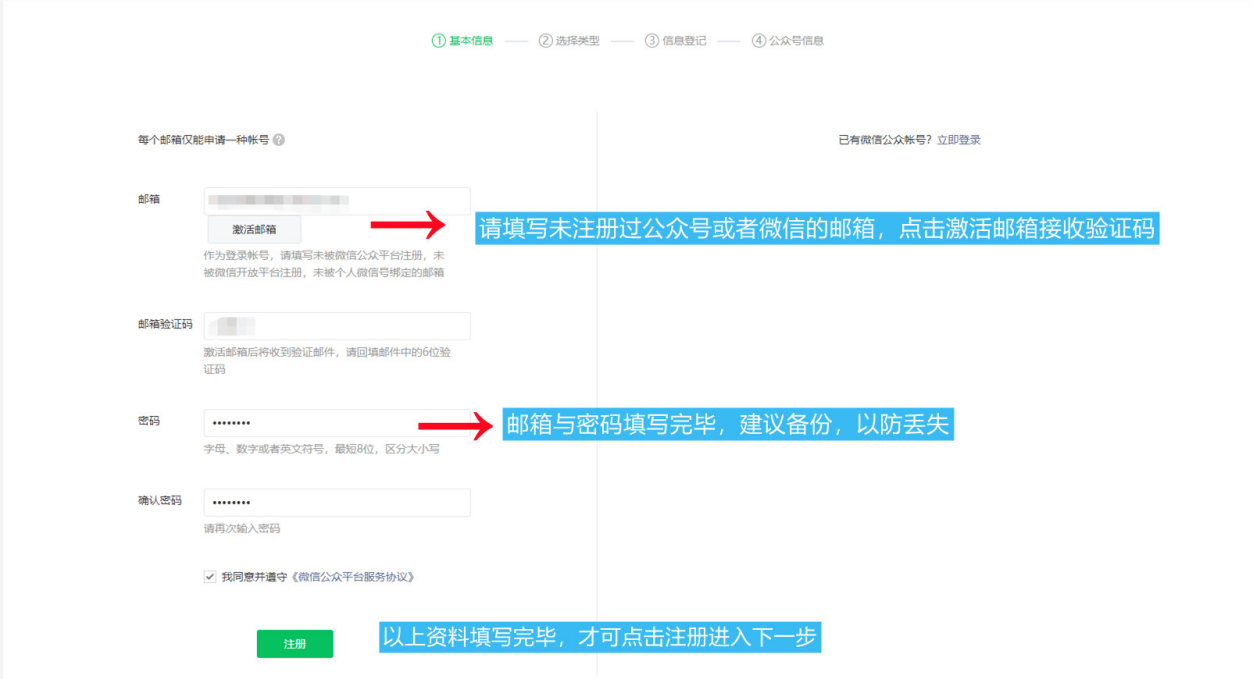The height and width of the screenshot is (679, 1253).
Task: Click the 确认密码 confirm password field
Action: [336, 502]
